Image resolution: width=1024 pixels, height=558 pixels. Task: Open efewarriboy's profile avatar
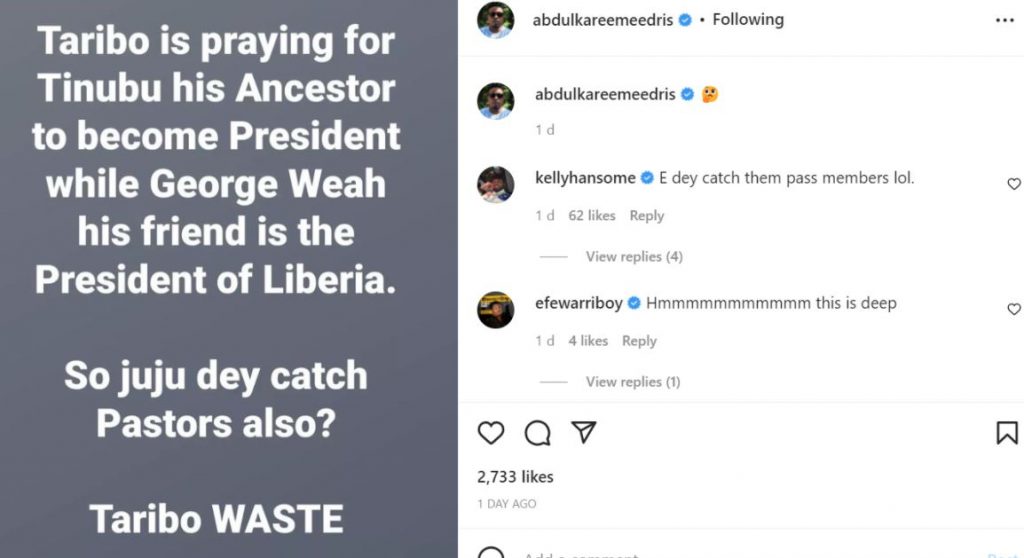click(x=495, y=310)
